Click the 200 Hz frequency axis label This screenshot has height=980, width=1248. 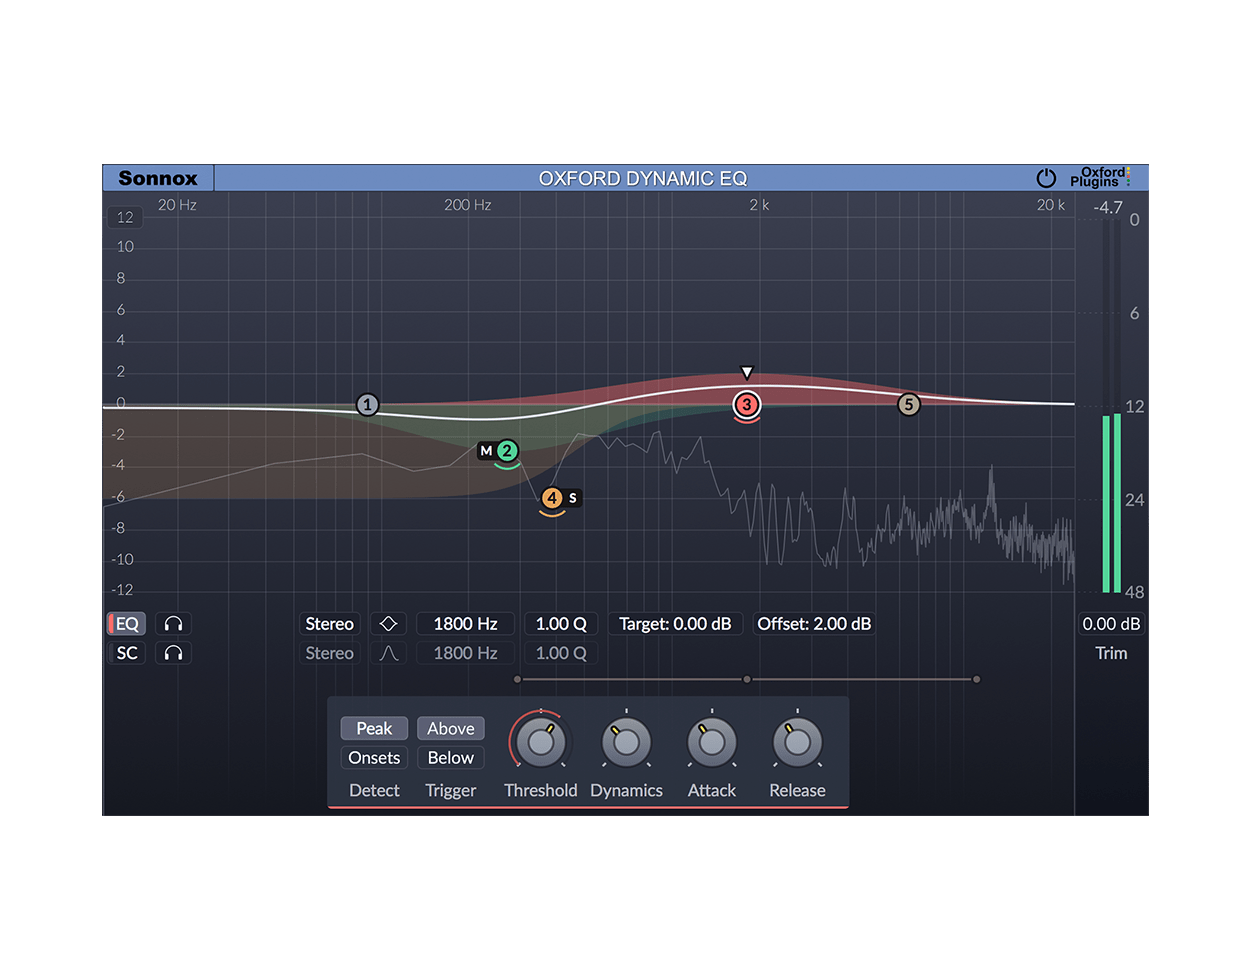coord(468,205)
